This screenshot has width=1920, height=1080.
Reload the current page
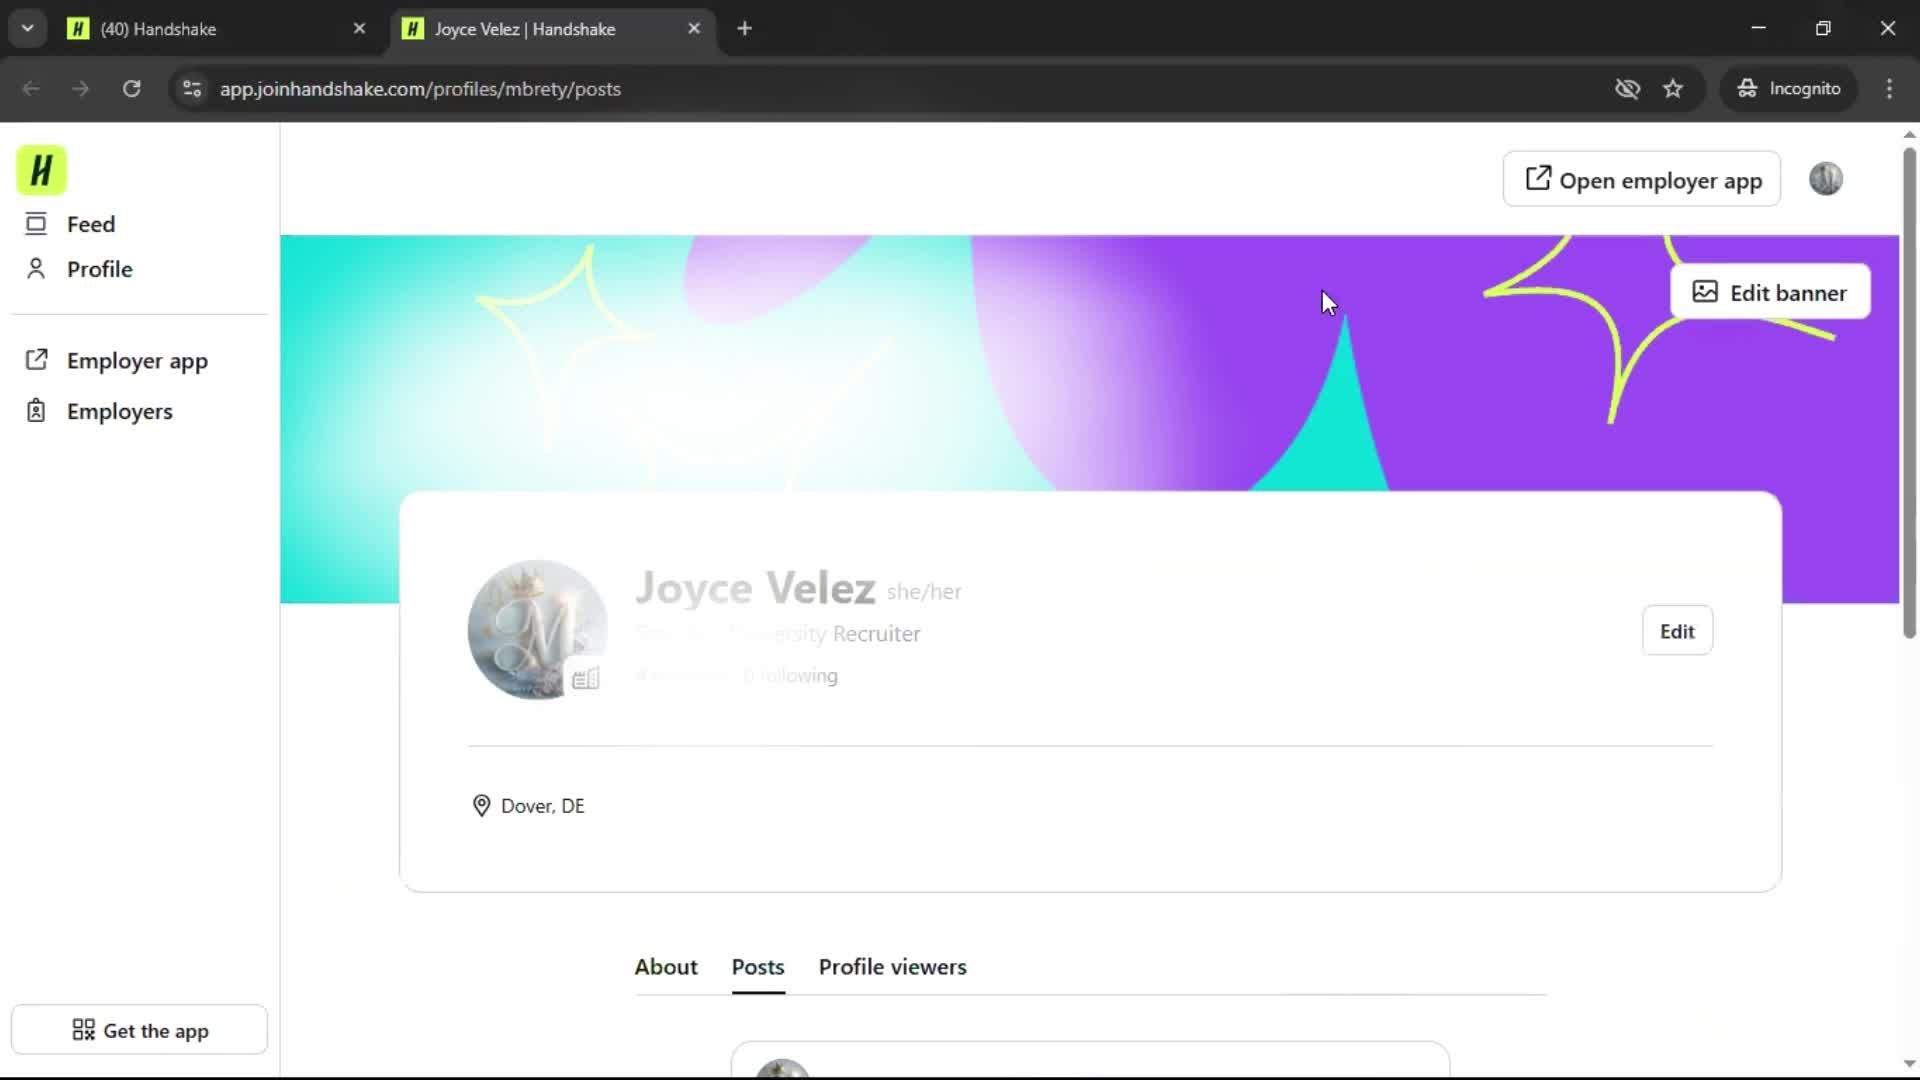tap(131, 89)
